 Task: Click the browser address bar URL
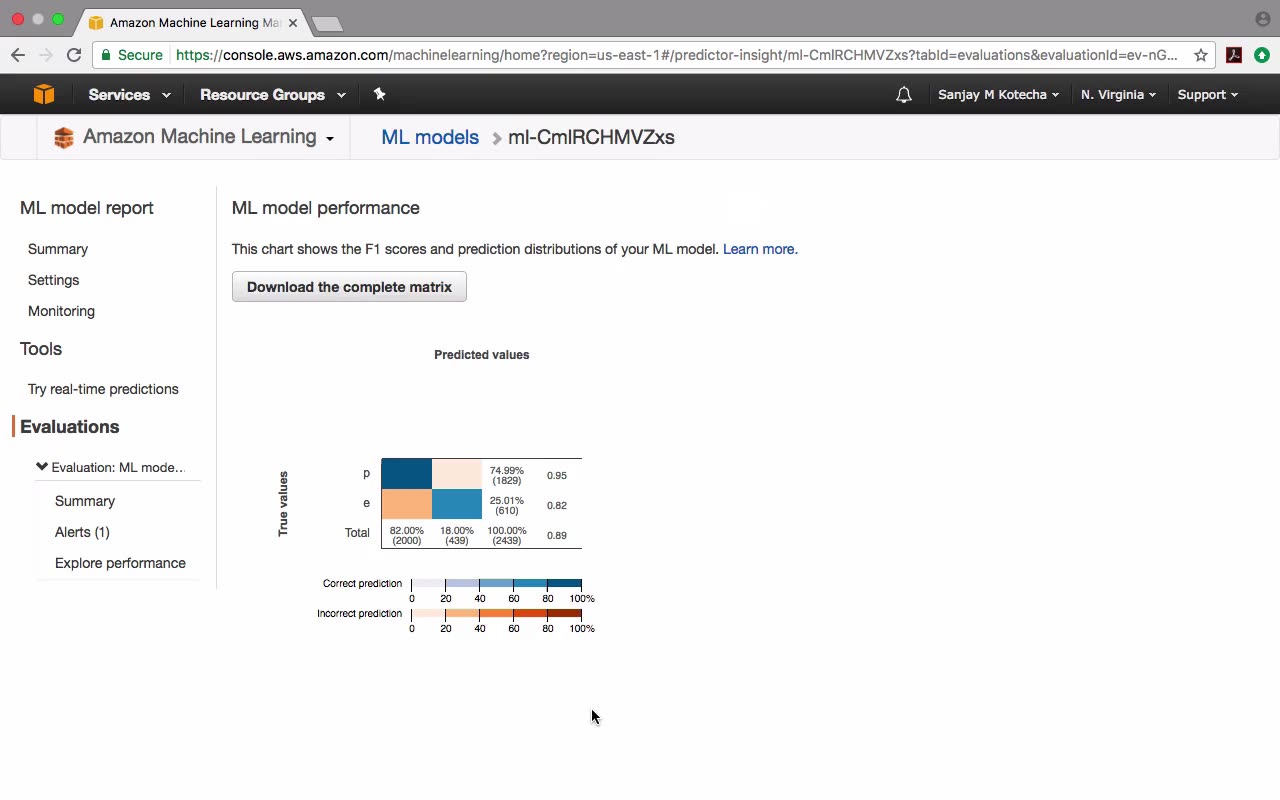(x=676, y=55)
